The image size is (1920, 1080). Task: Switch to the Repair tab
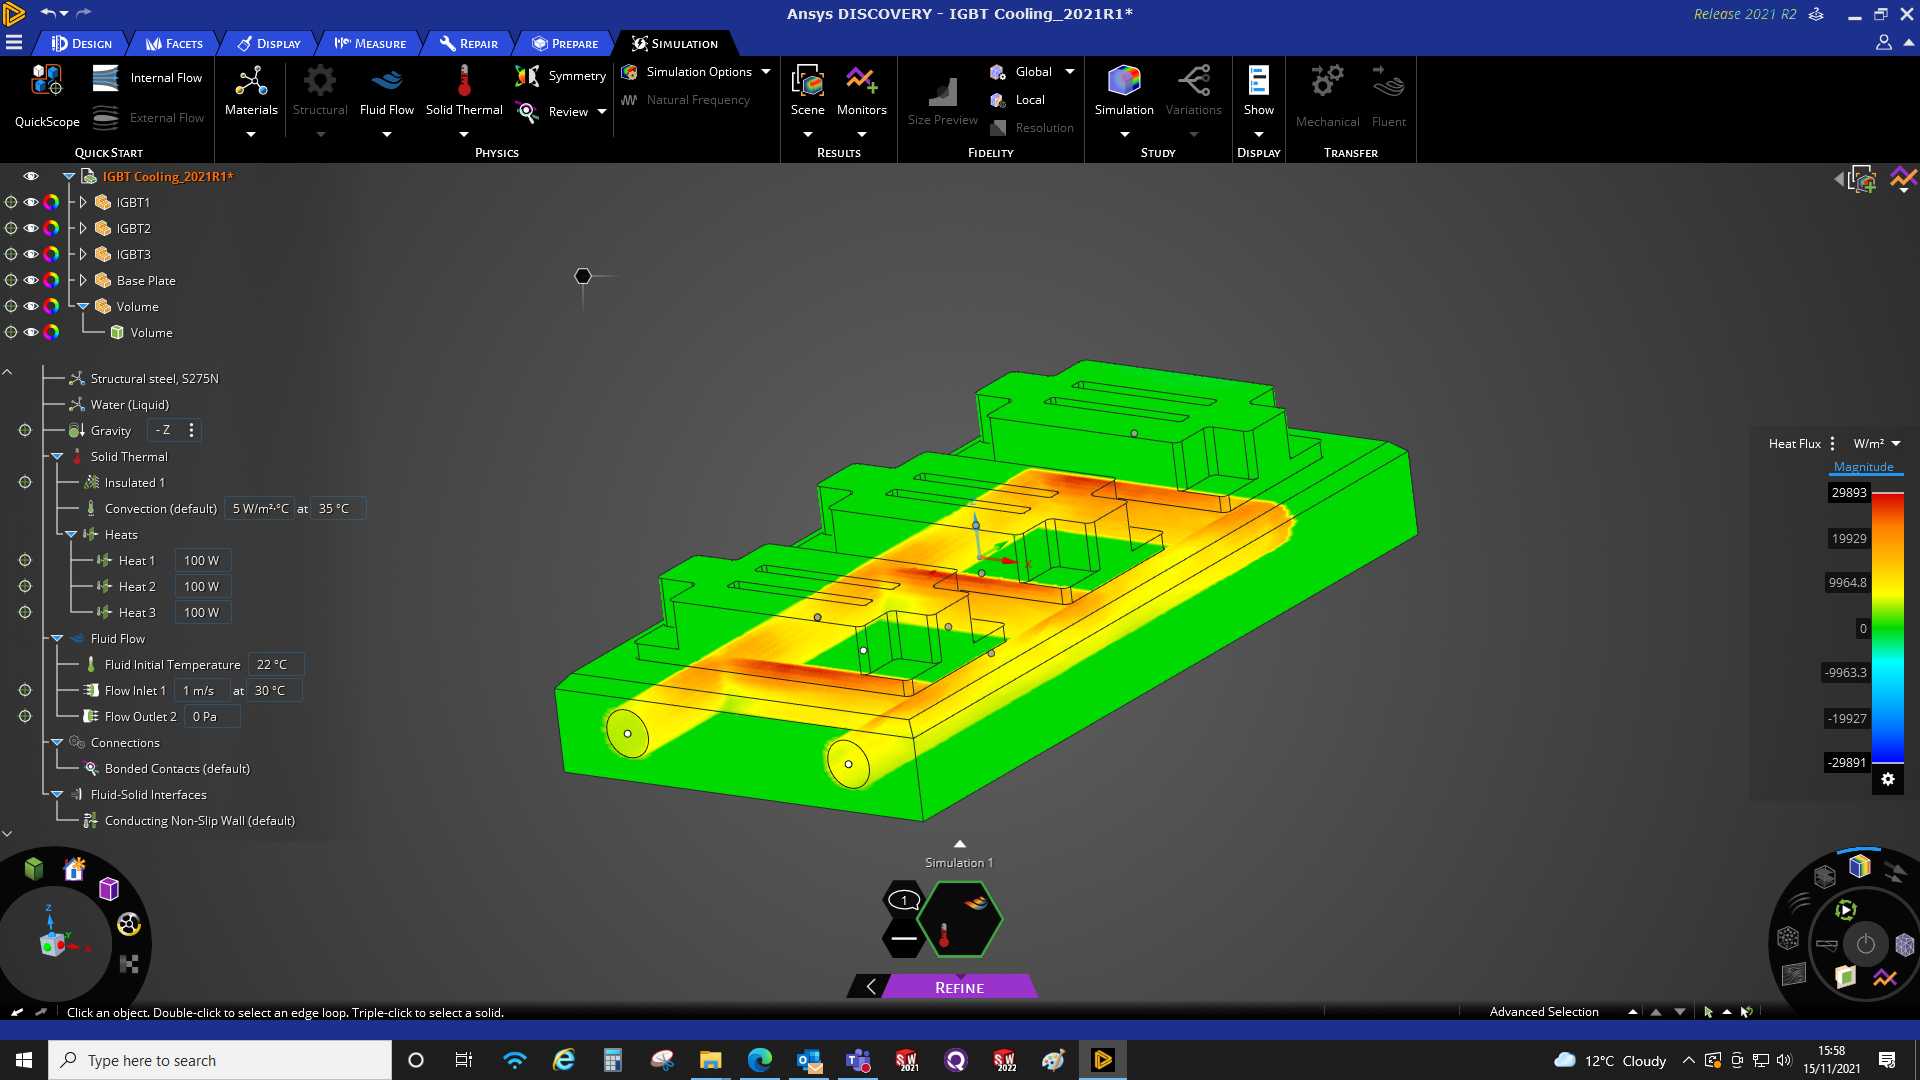[x=469, y=43]
